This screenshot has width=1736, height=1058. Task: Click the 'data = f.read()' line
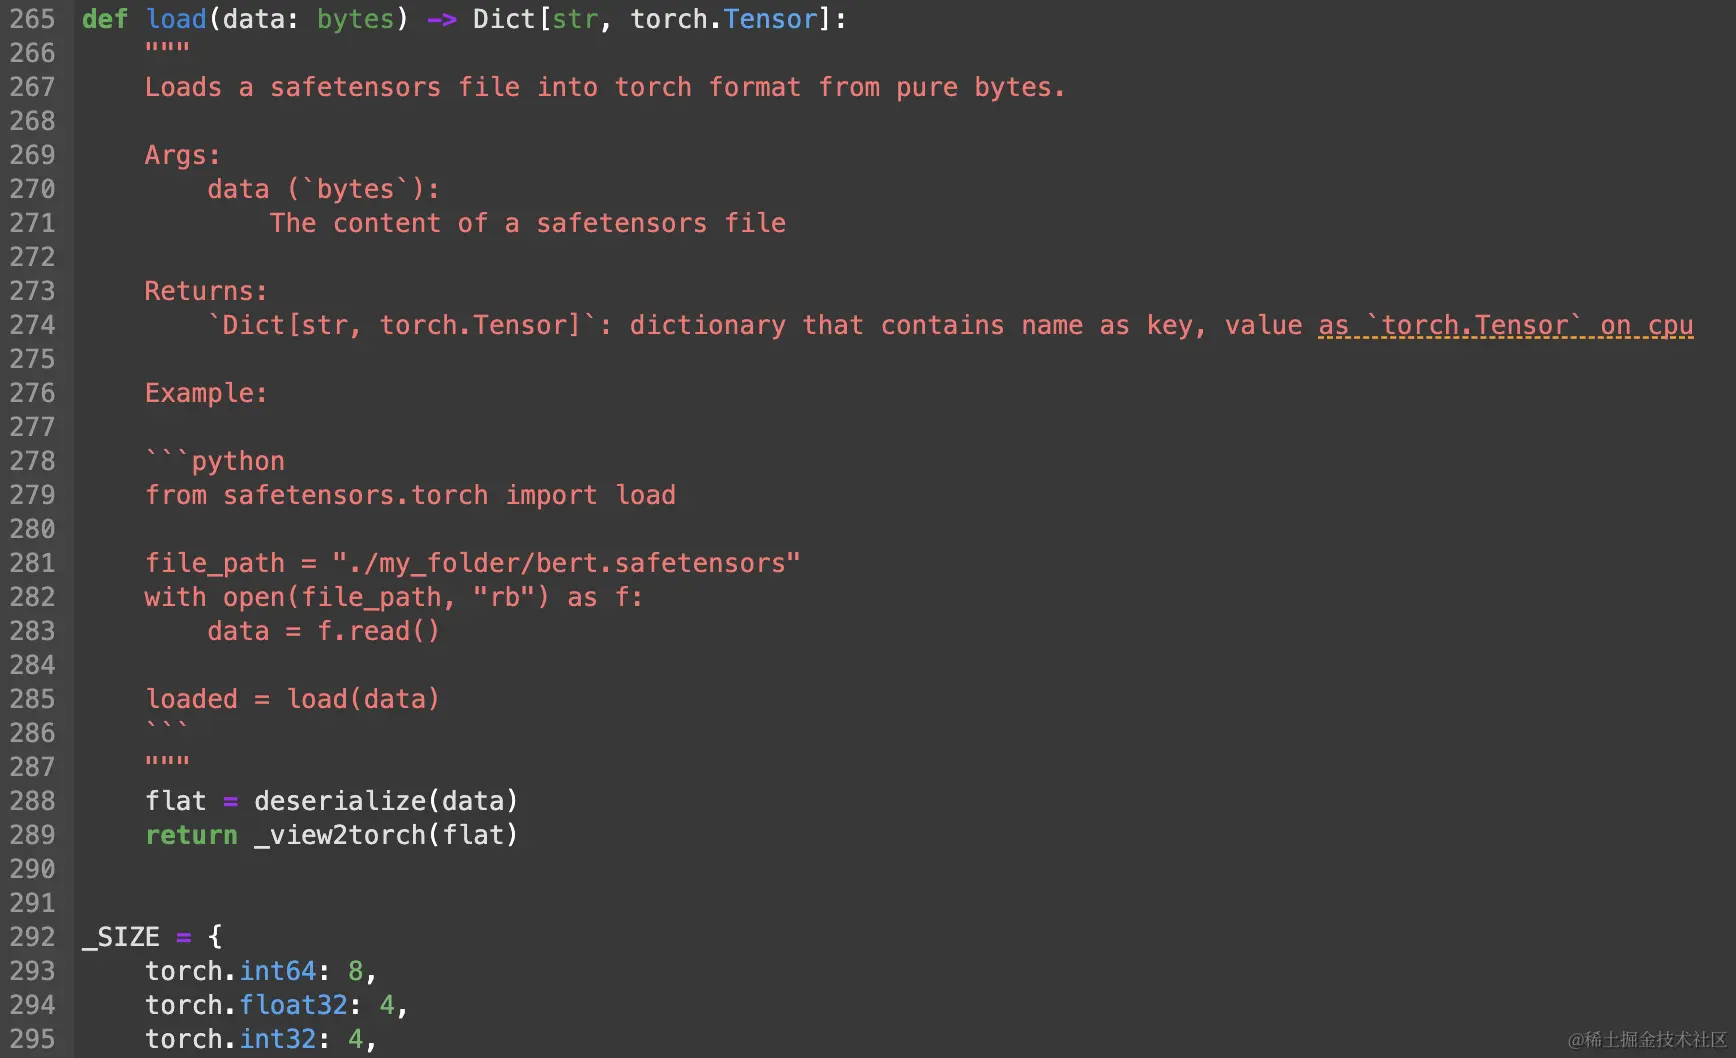click(323, 631)
